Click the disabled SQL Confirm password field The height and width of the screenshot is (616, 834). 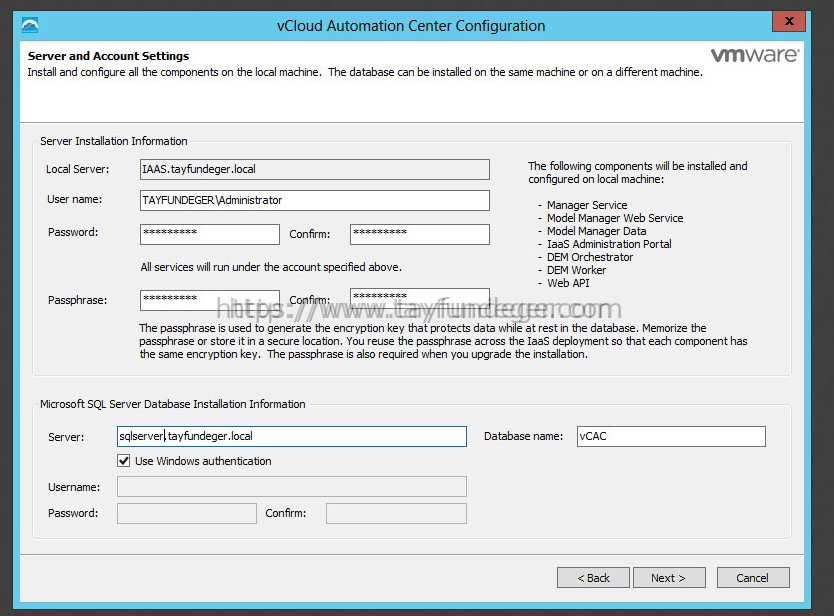click(x=396, y=513)
